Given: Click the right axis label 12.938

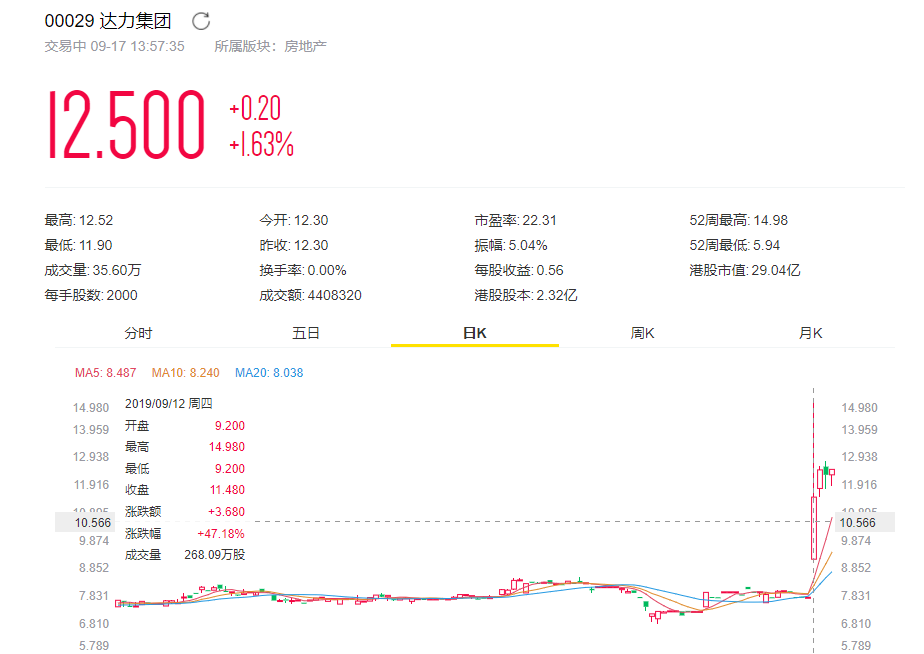Looking at the screenshot, I should pos(859,457).
